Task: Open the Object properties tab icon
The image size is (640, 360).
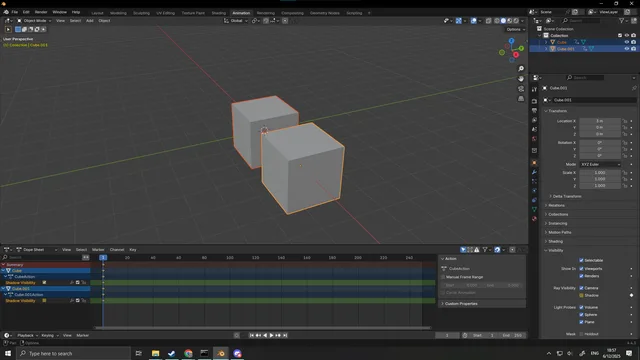Action: [x=534, y=162]
